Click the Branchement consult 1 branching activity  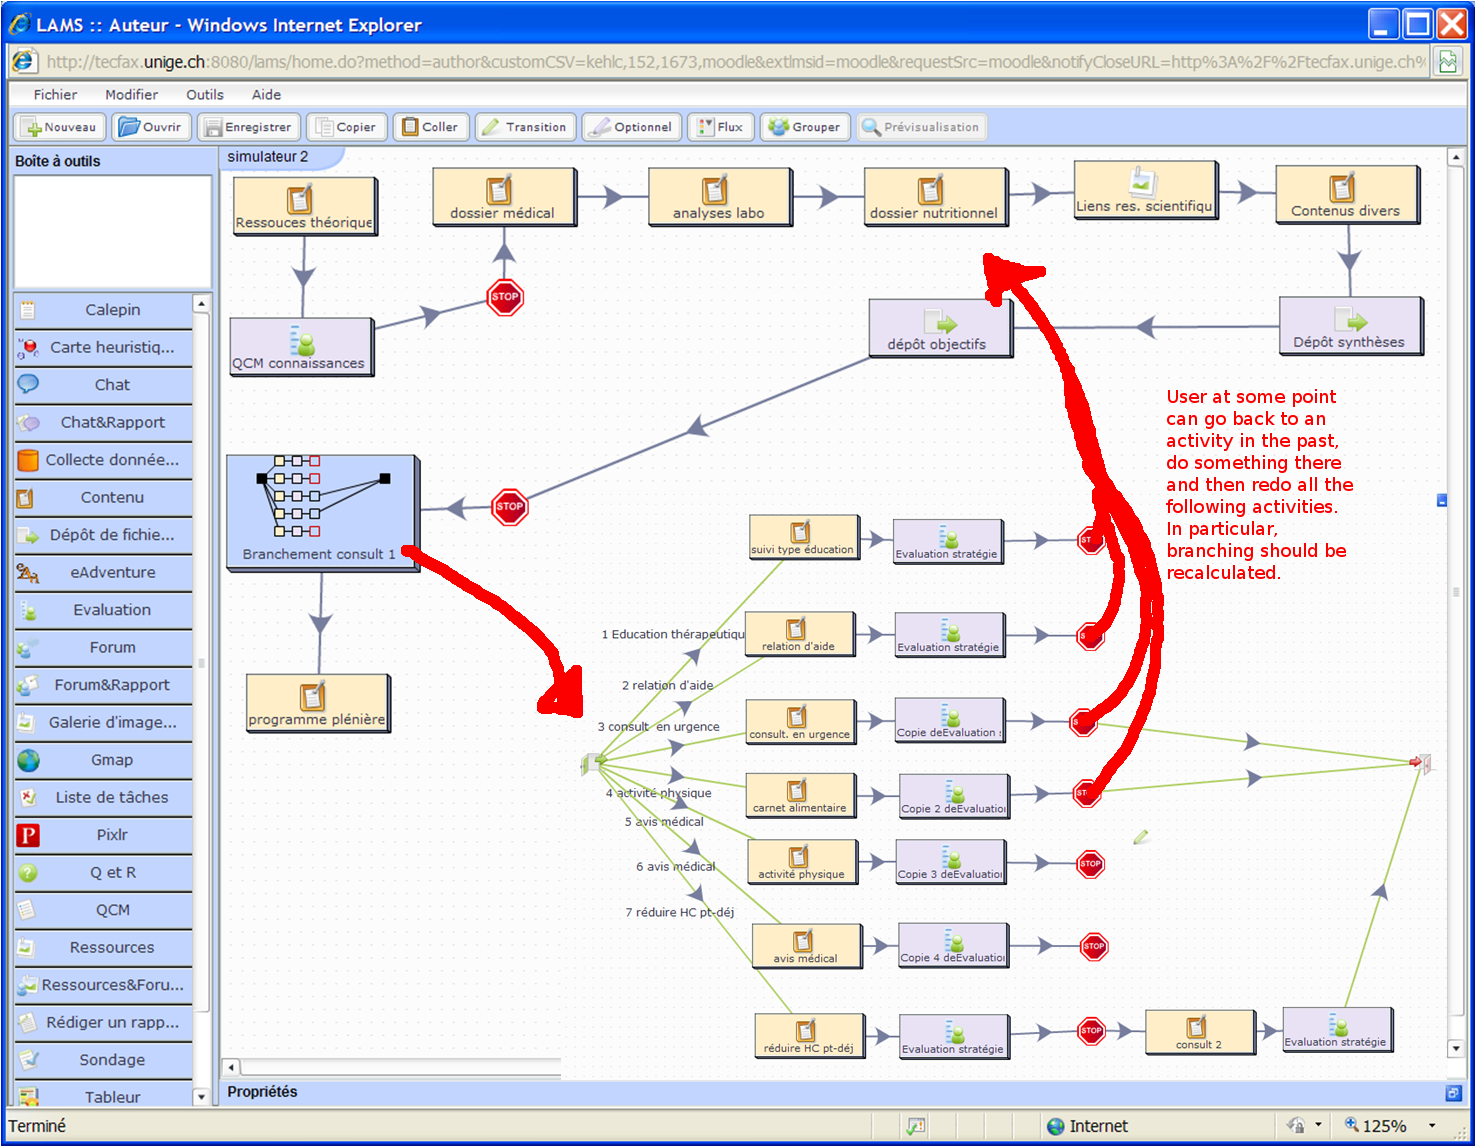pos(321,511)
